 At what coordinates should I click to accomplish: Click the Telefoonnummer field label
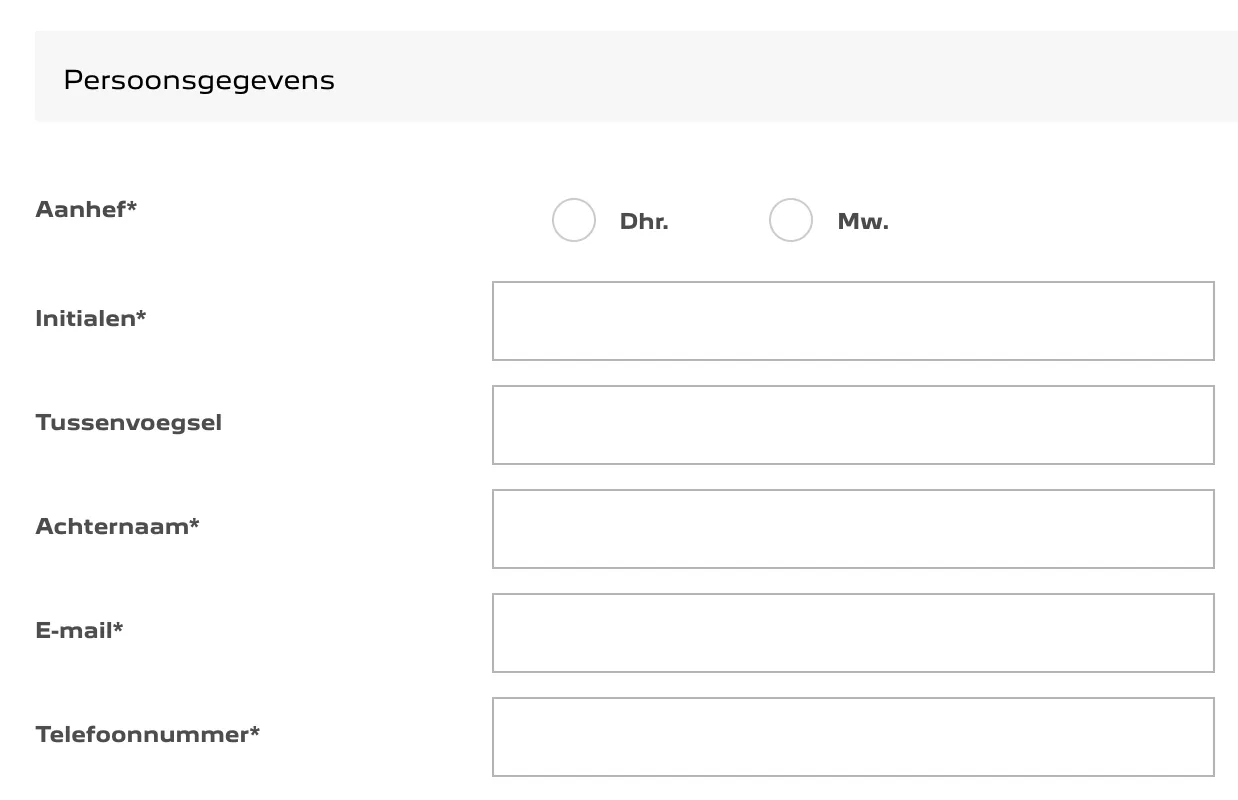point(148,734)
